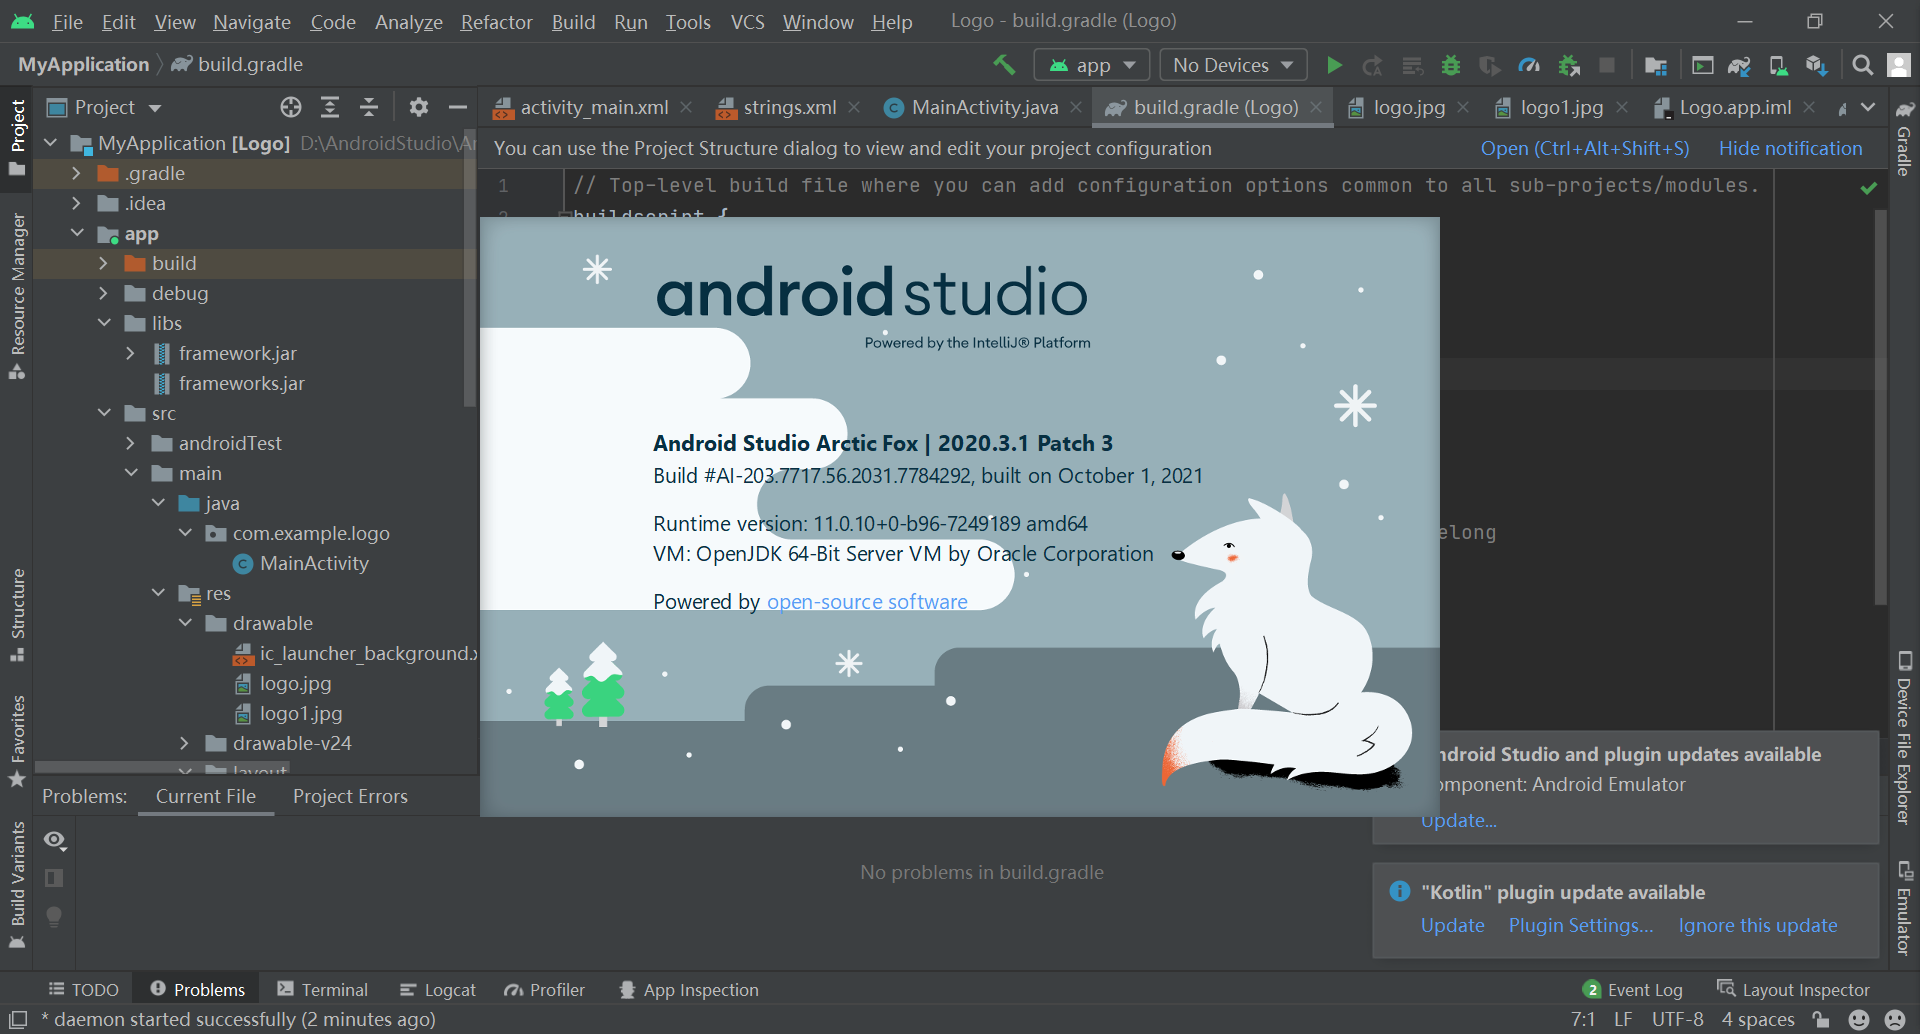Click Open (Ctrl+Alt+Shift+S) link

pyautogui.click(x=1585, y=148)
